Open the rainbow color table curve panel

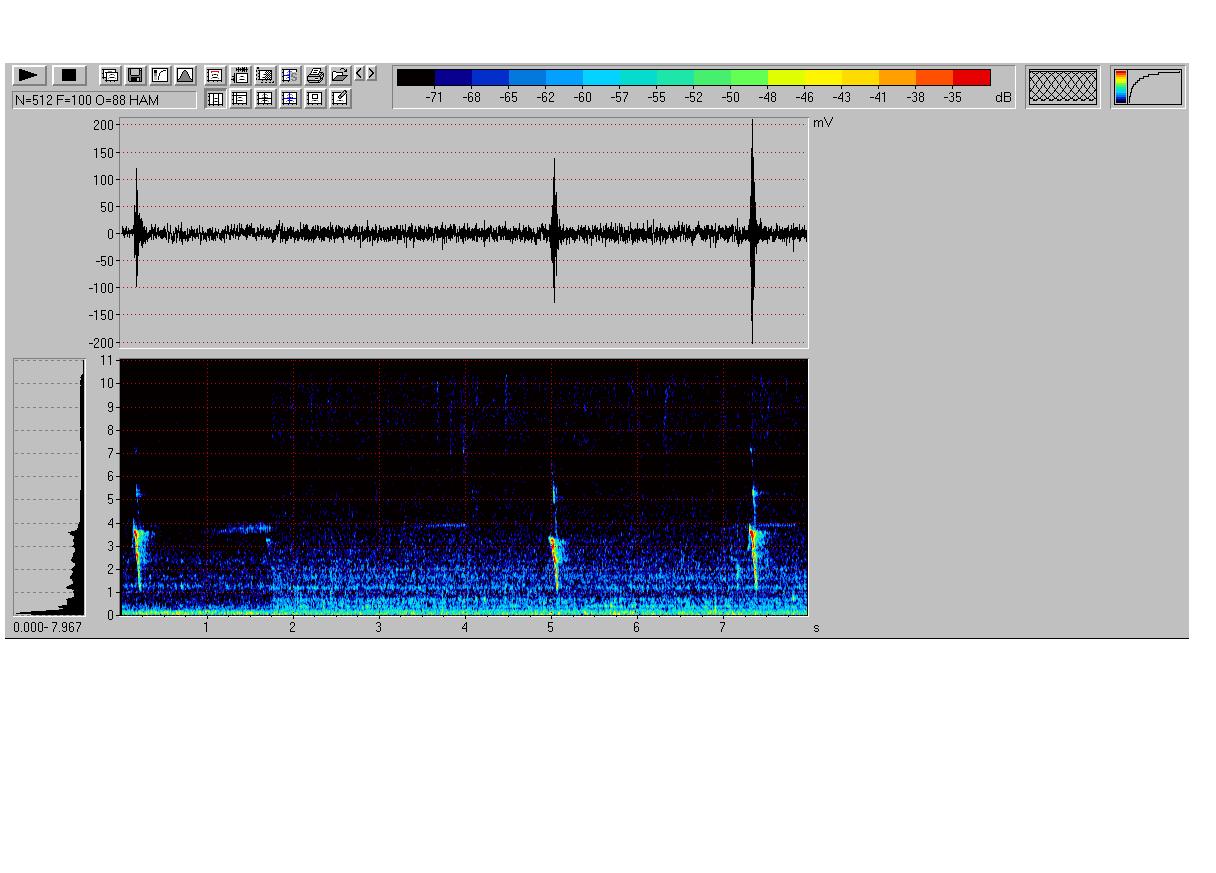(x=1148, y=87)
